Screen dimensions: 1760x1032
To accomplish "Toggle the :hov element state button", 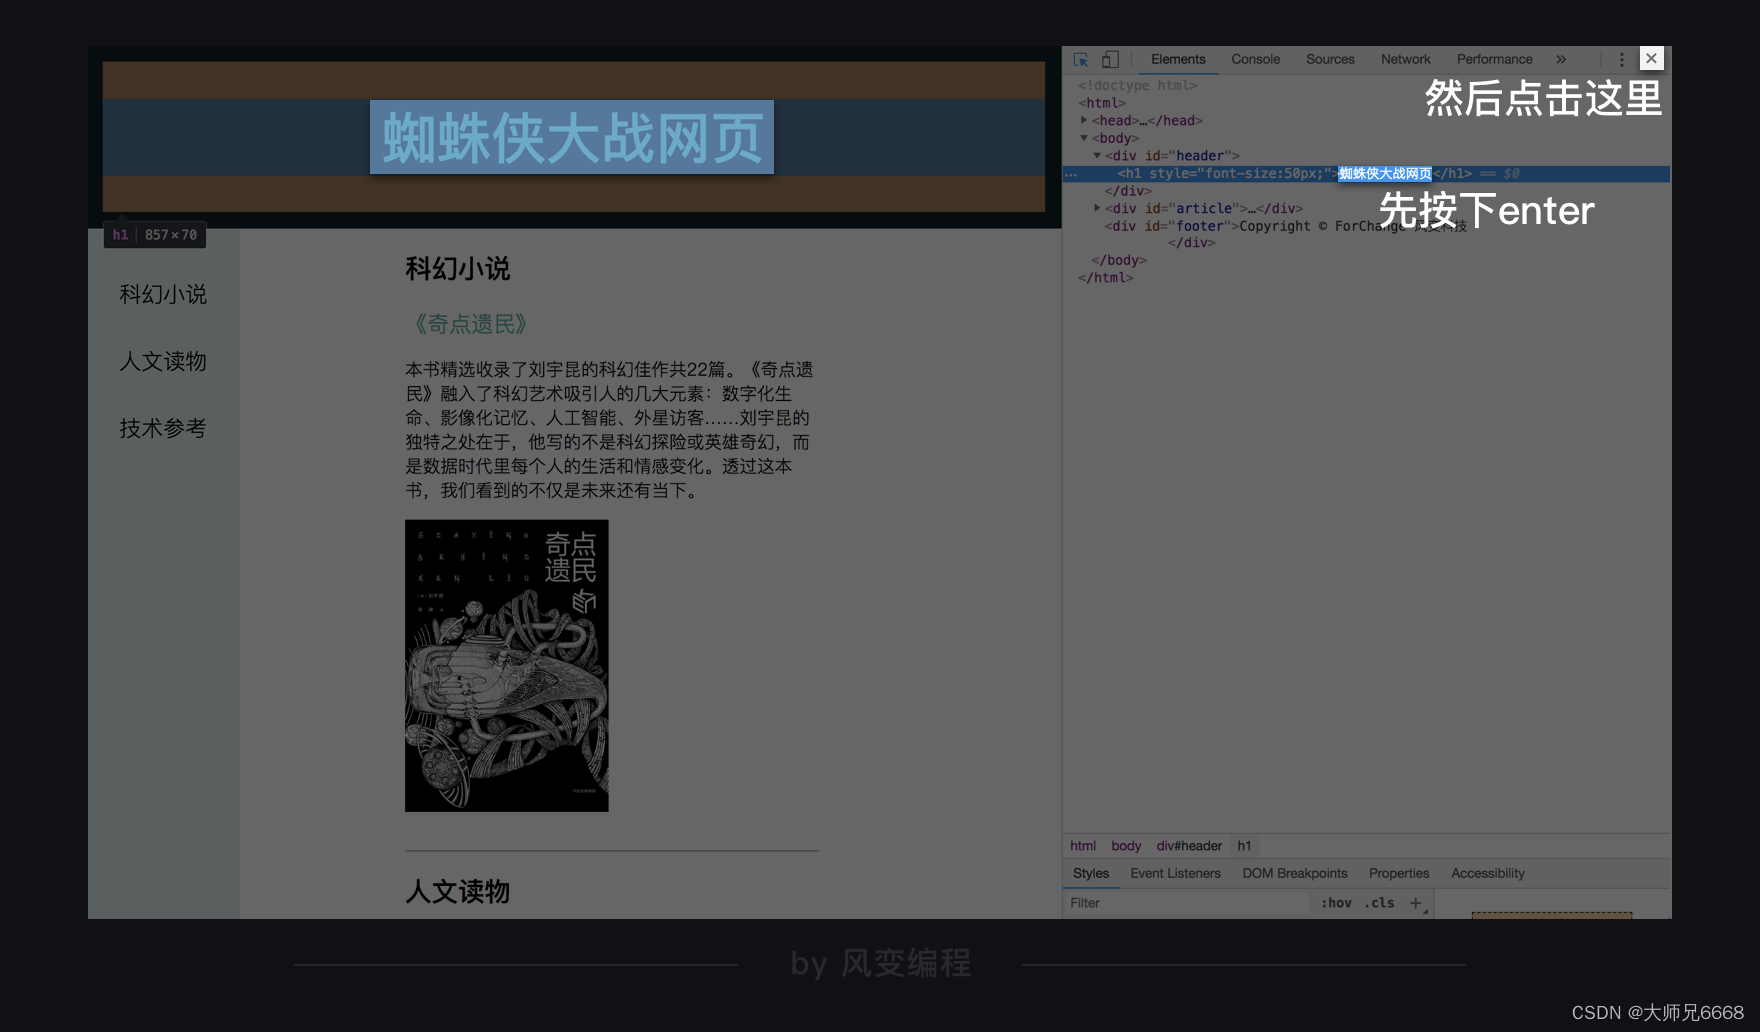I will (x=1336, y=903).
